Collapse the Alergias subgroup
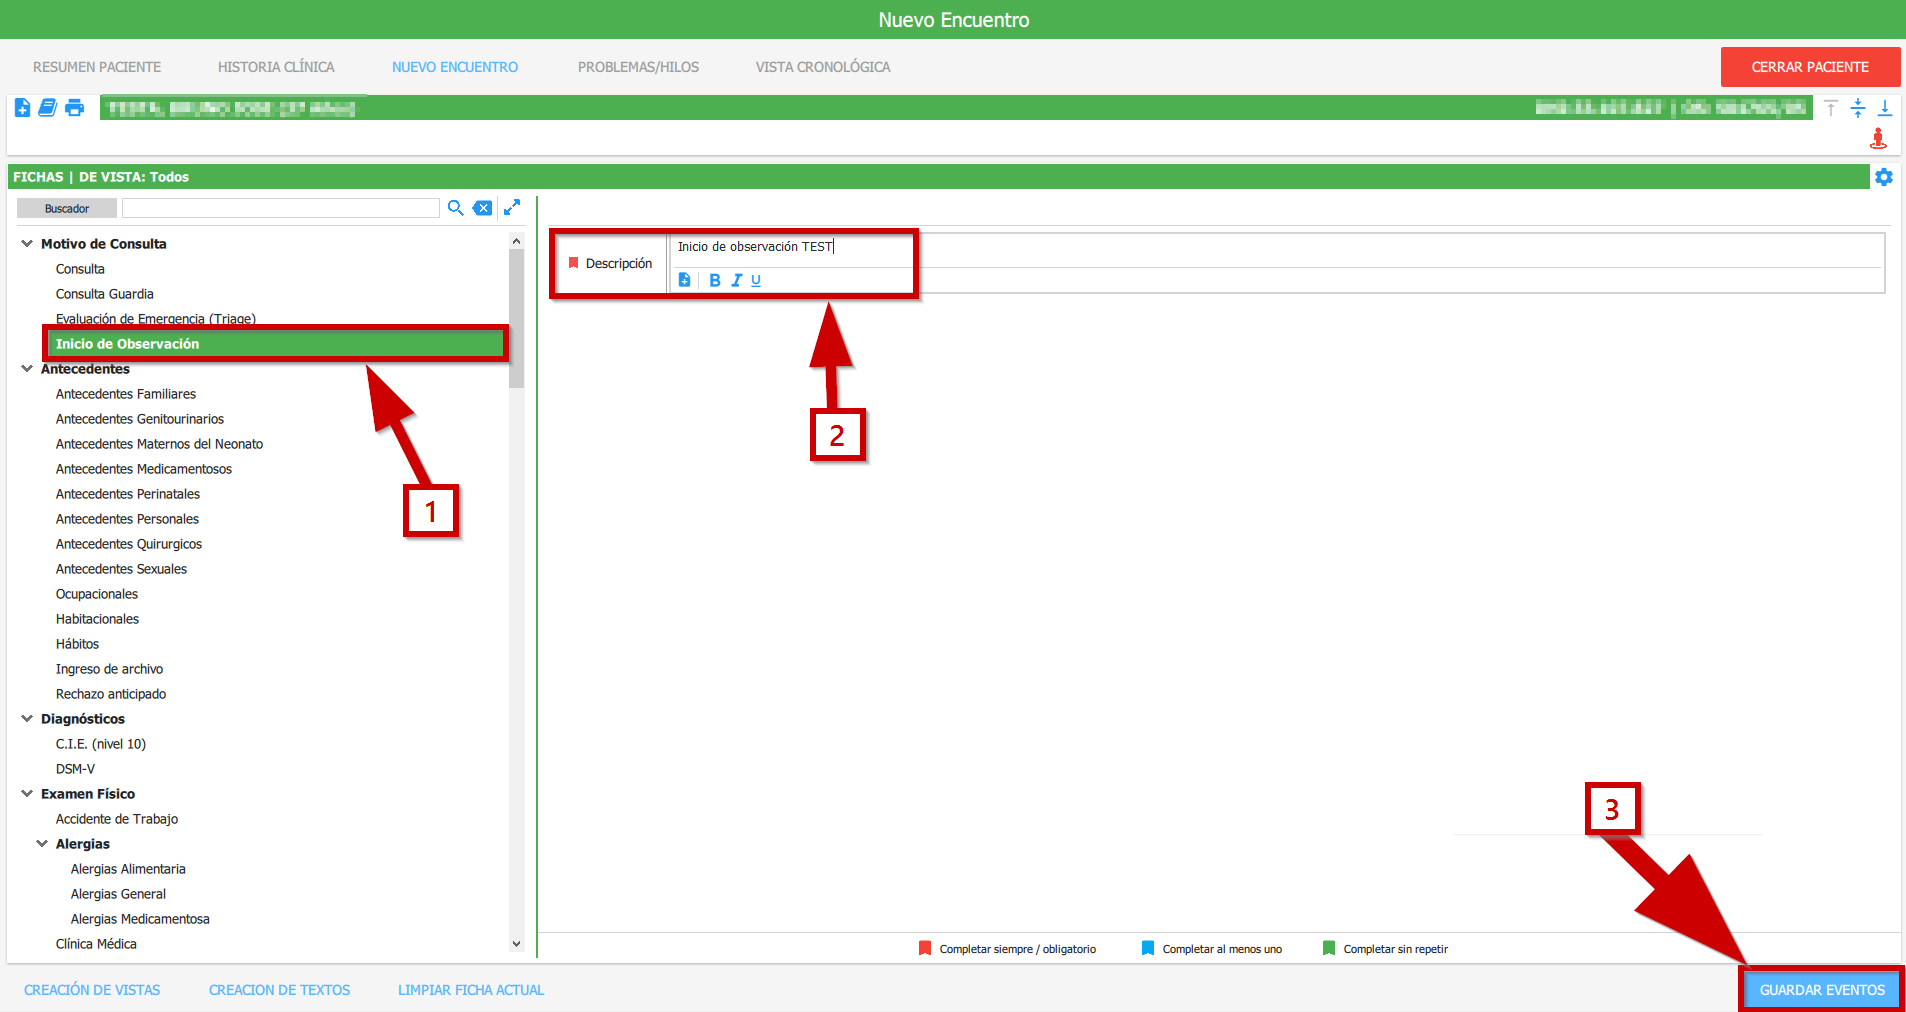 pyautogui.click(x=42, y=844)
